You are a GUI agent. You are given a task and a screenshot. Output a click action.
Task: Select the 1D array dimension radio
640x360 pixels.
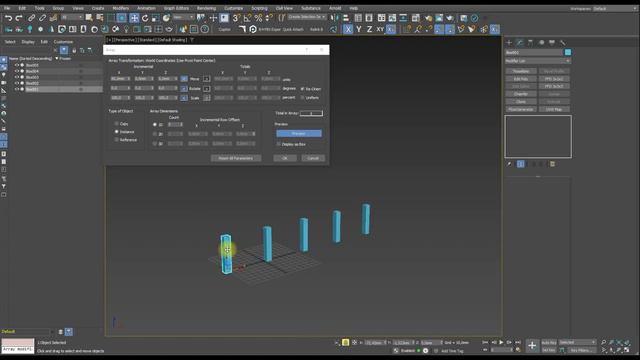[155, 124]
